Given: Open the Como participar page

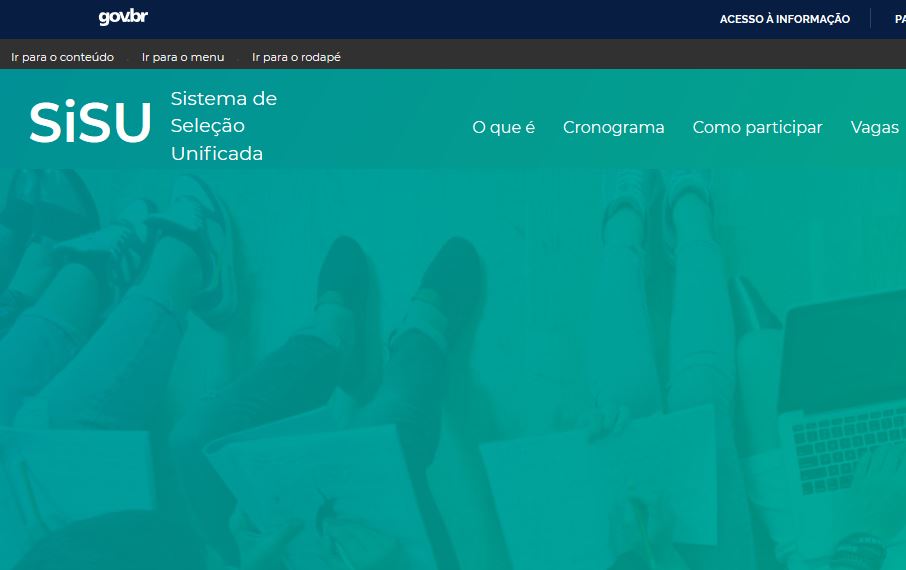Looking at the screenshot, I should tap(757, 127).
